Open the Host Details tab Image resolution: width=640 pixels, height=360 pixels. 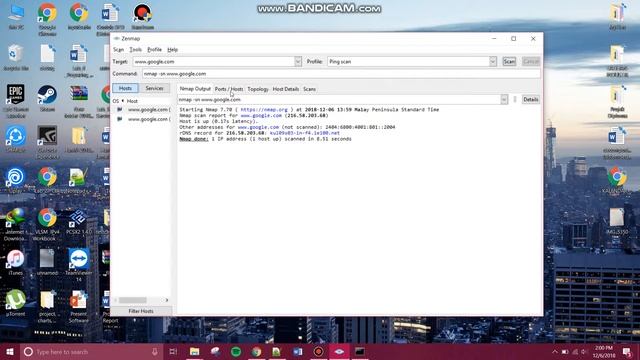point(286,89)
